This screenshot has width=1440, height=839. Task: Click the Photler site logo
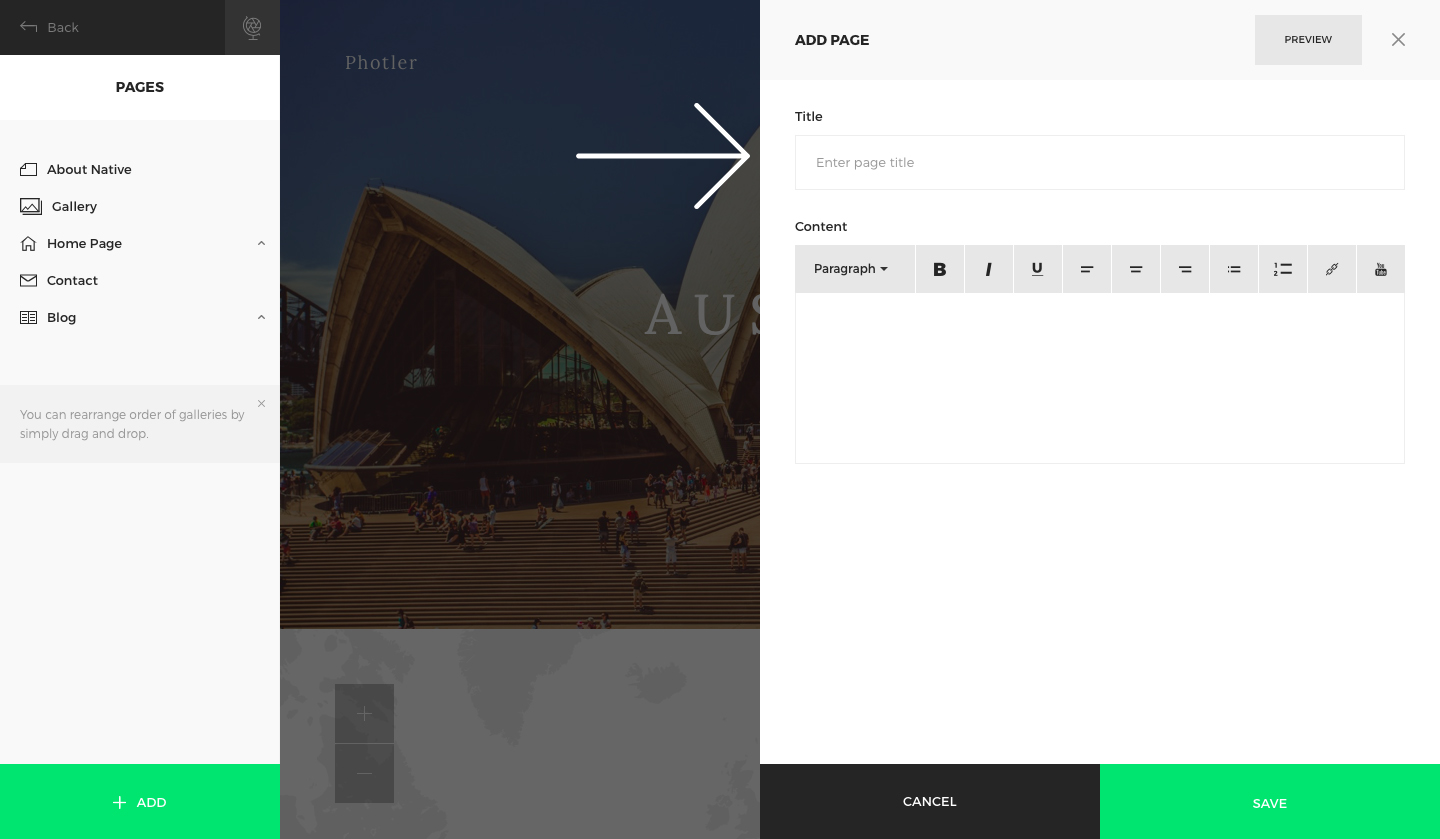point(381,62)
